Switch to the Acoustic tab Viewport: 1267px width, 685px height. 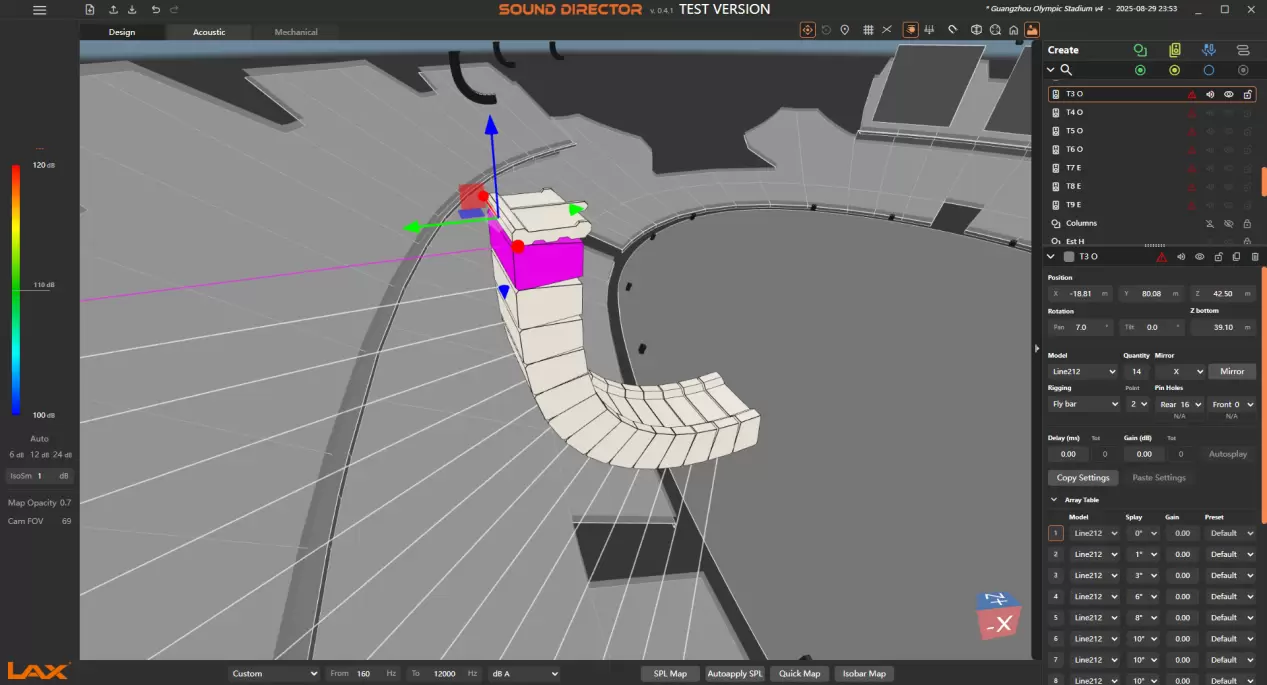[x=209, y=32]
